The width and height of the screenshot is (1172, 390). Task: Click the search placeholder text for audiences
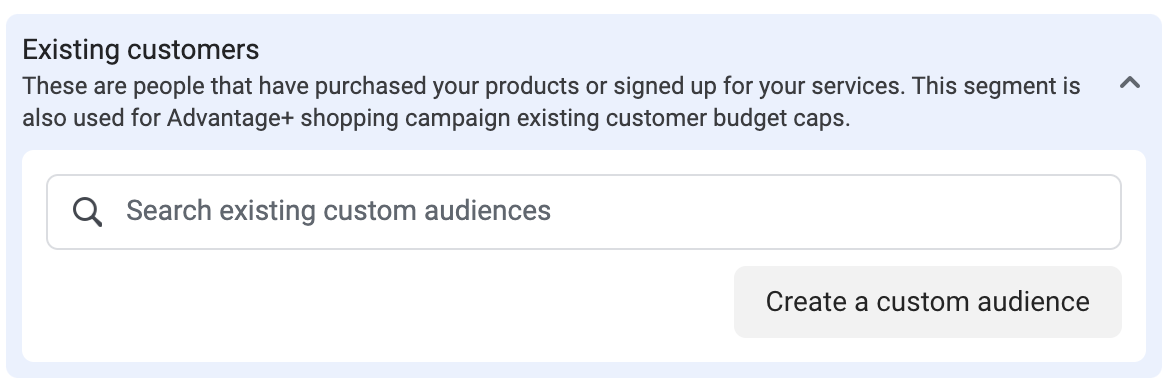(338, 211)
